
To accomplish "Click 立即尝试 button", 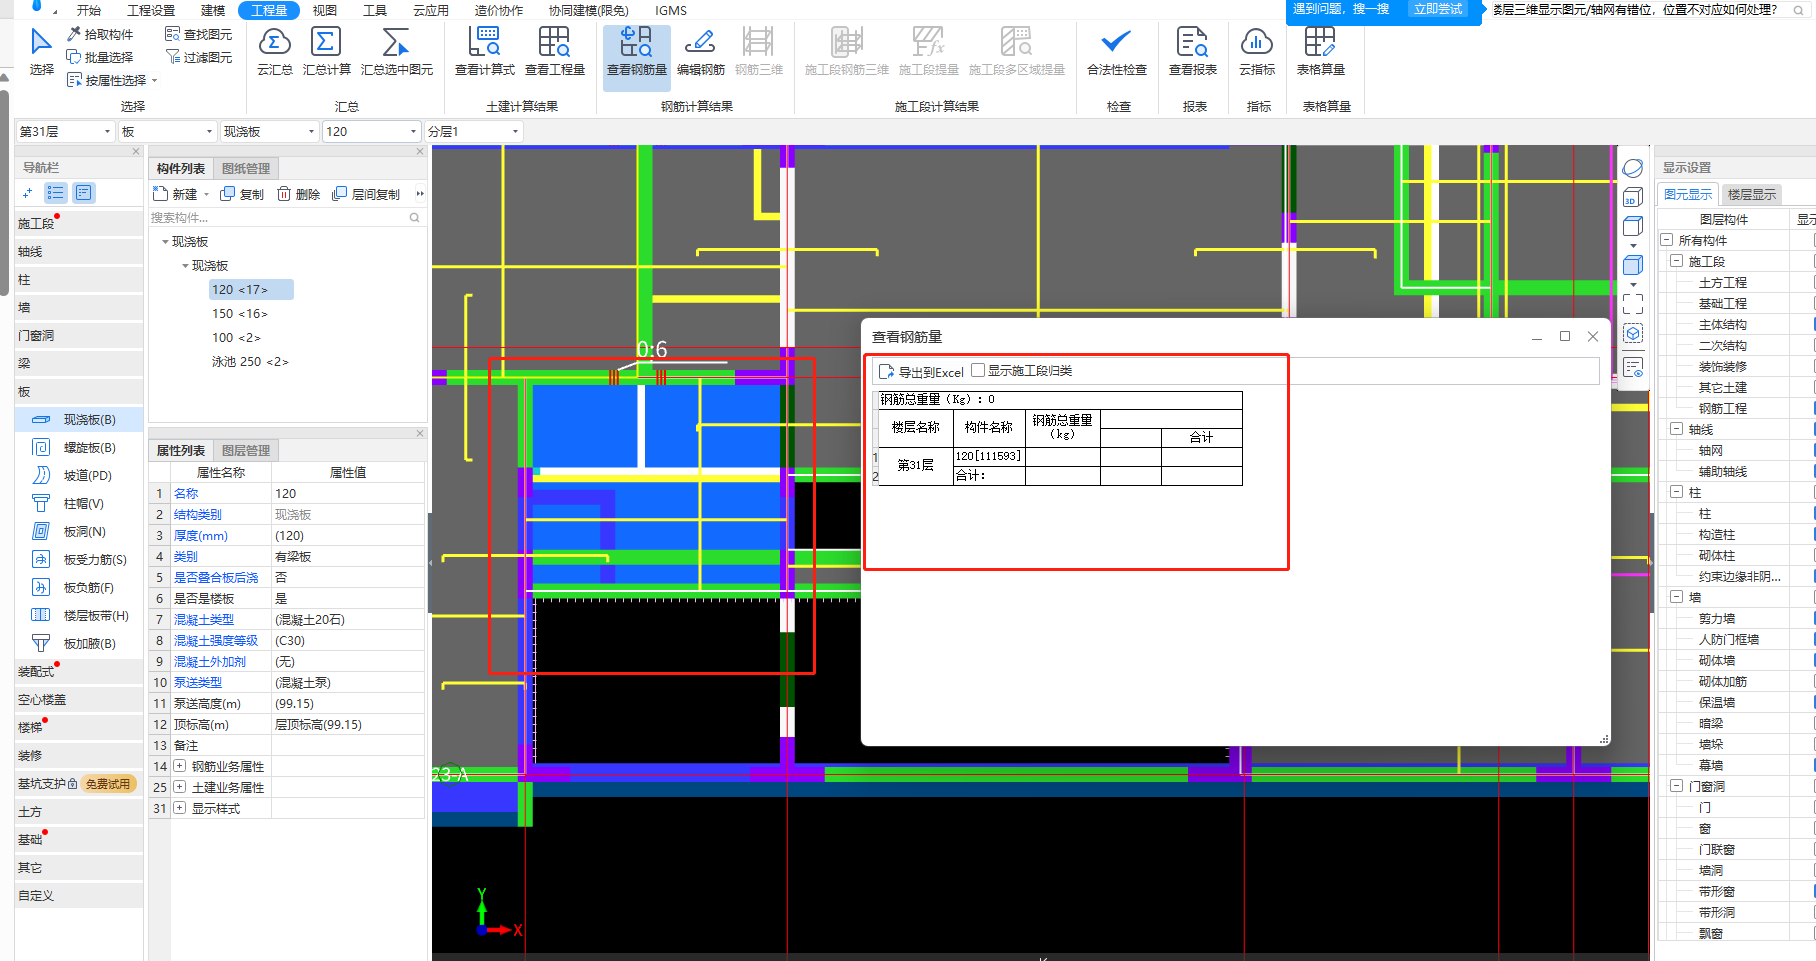I will (1438, 9).
